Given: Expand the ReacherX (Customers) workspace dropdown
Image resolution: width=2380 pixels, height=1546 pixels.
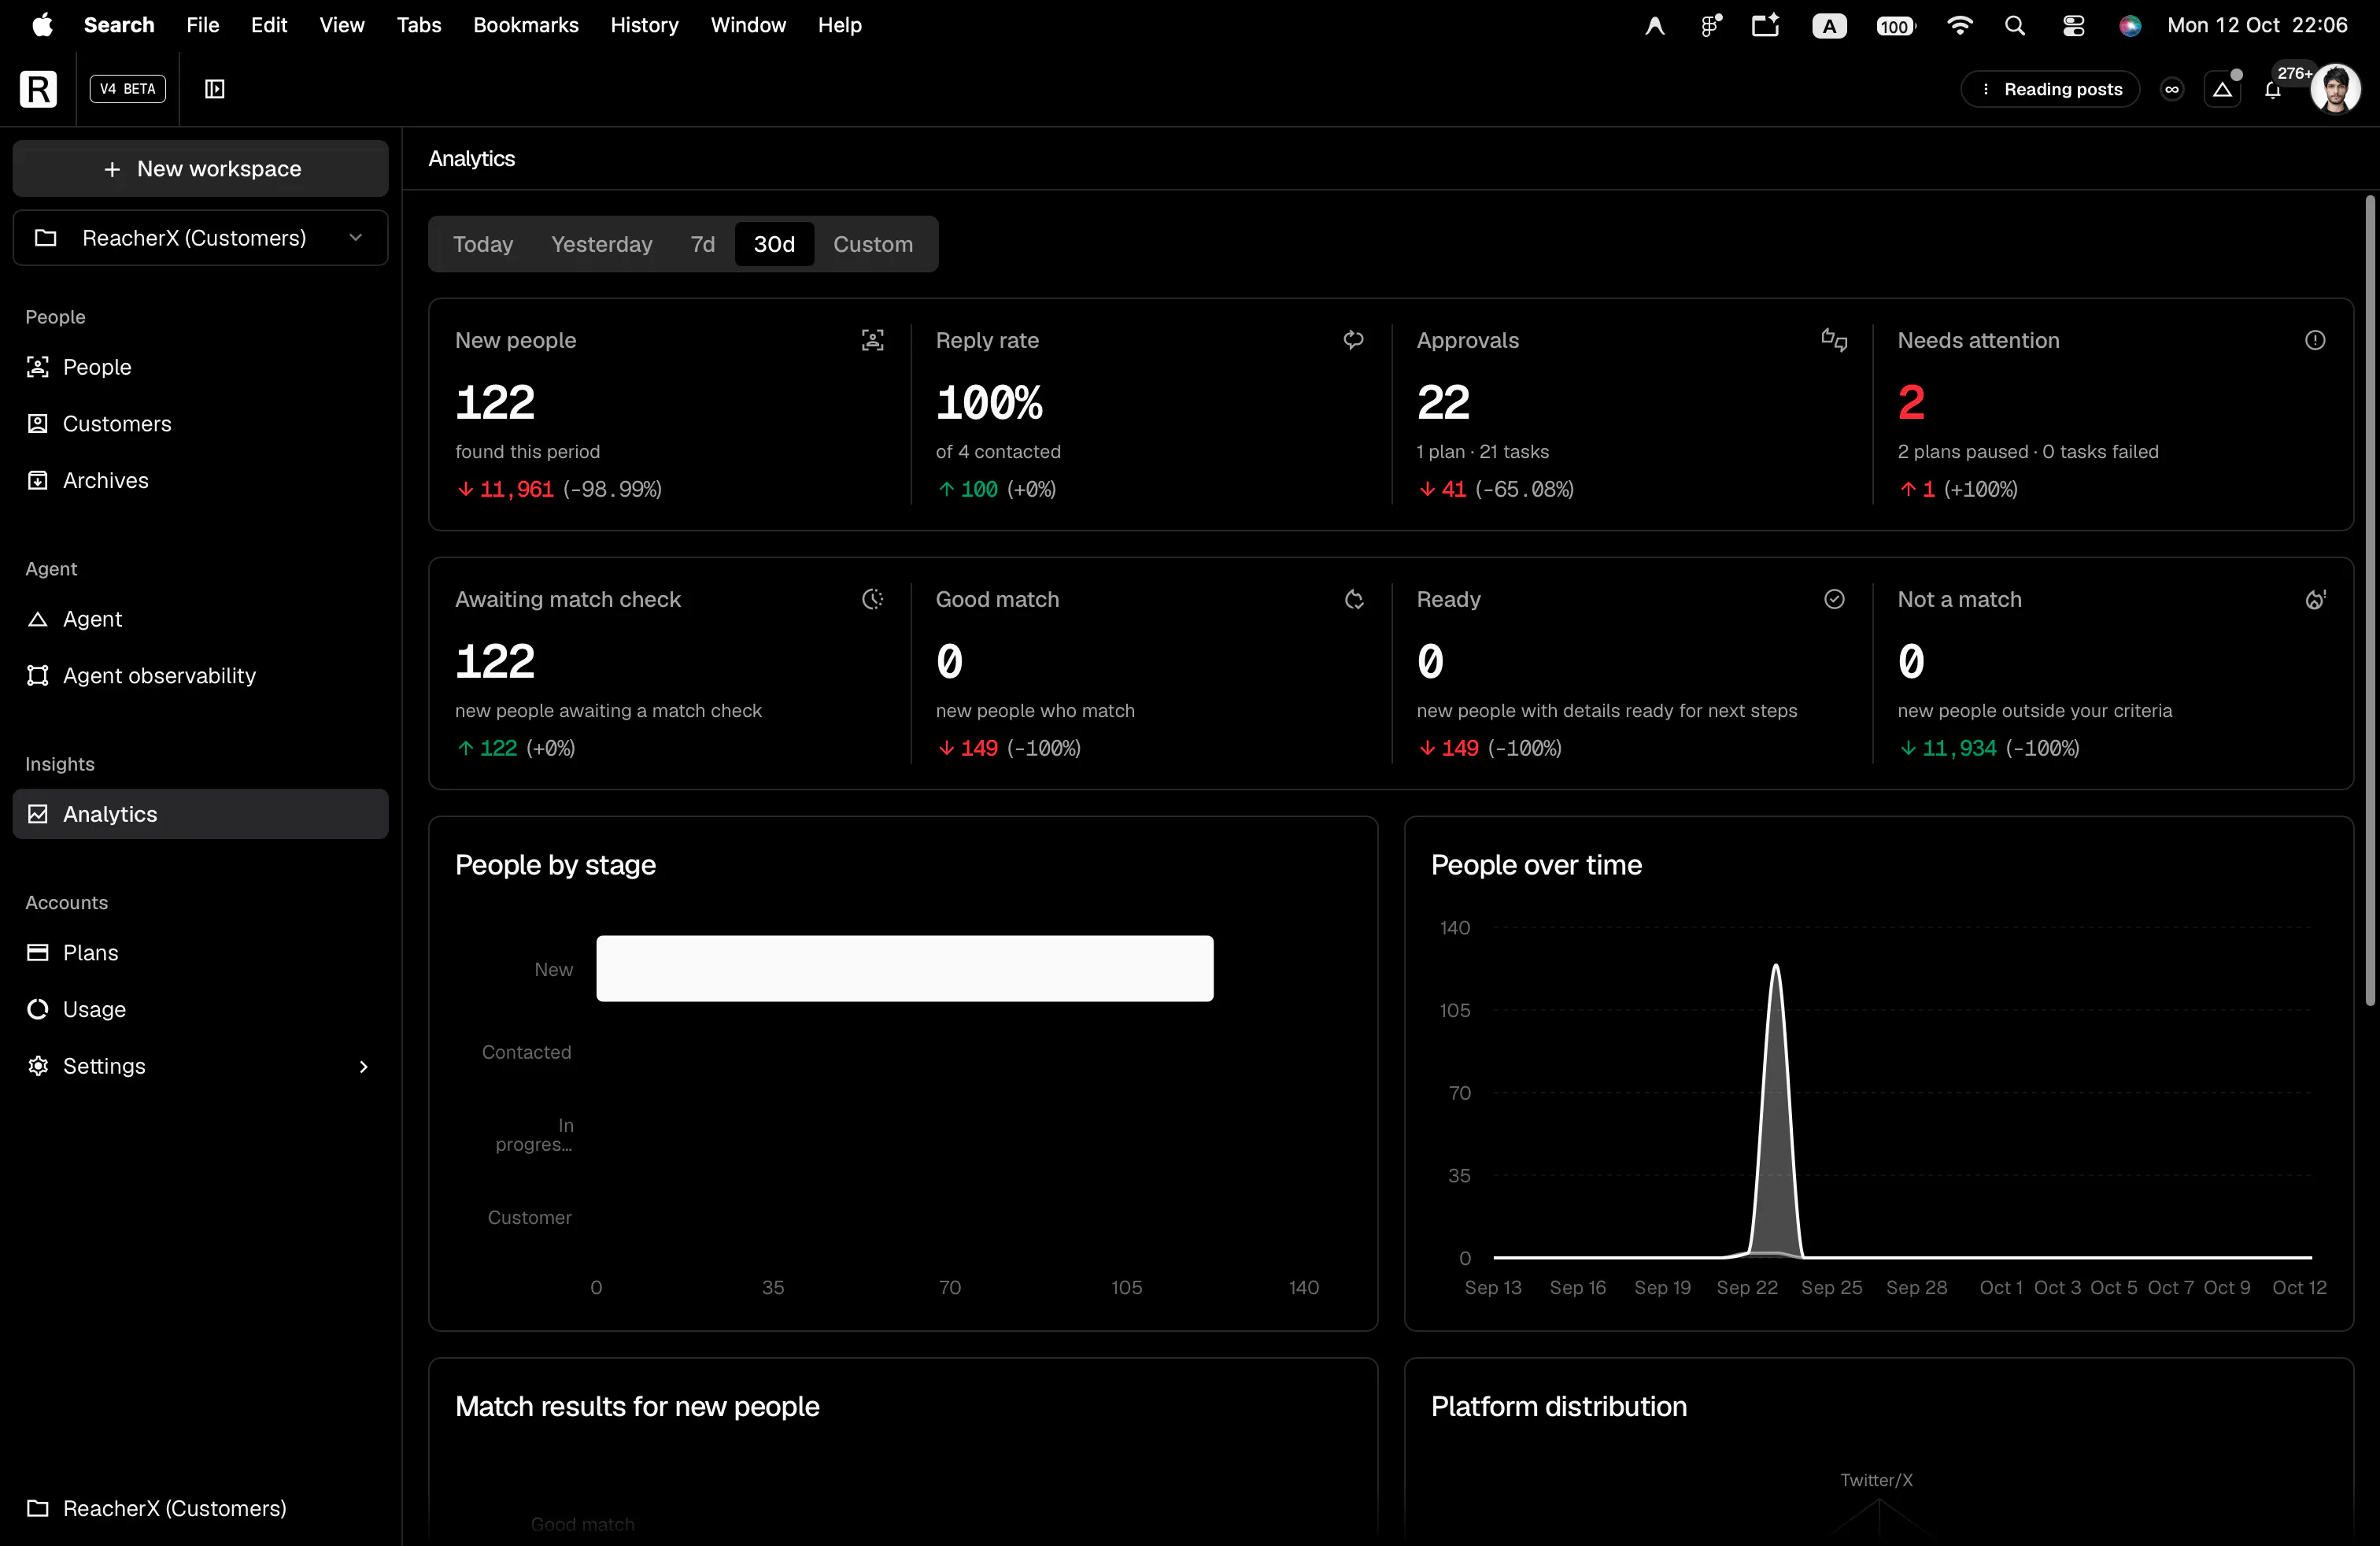Looking at the screenshot, I should pyautogui.click(x=200, y=238).
